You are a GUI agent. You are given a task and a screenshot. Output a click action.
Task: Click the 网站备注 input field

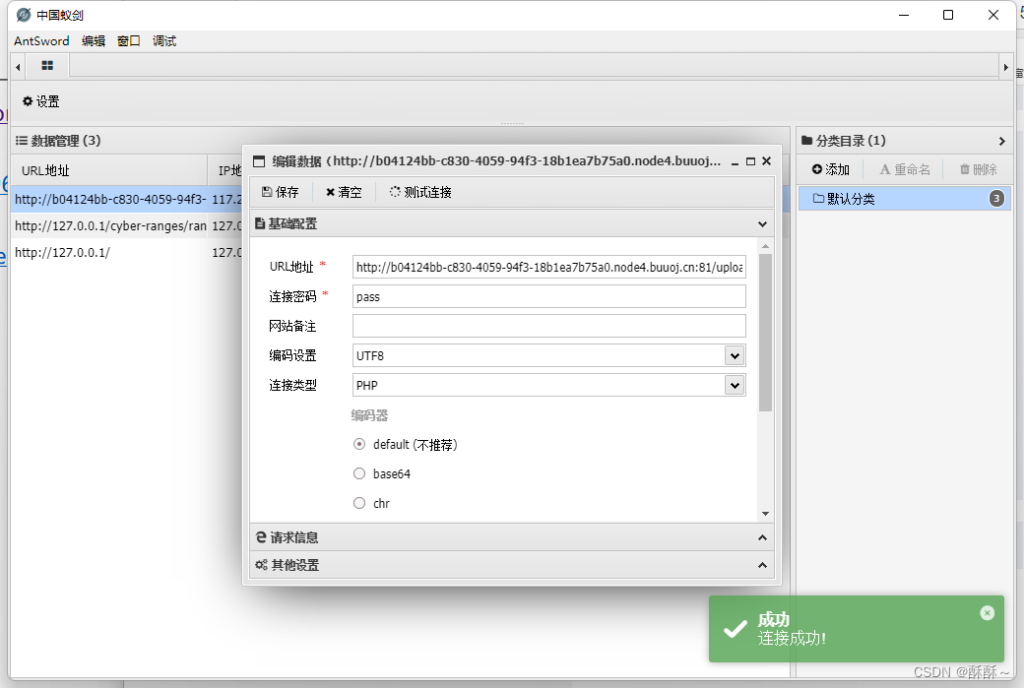(x=549, y=326)
